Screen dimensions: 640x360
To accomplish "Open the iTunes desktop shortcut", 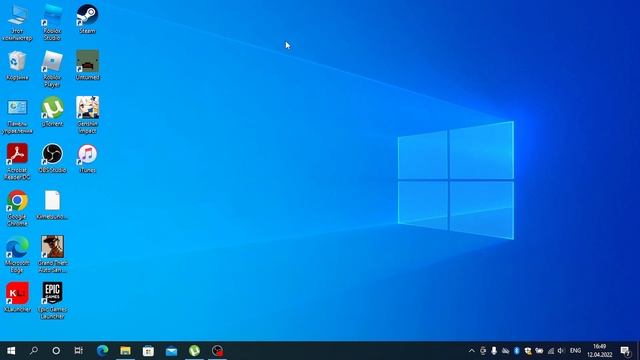I will tap(87, 158).
